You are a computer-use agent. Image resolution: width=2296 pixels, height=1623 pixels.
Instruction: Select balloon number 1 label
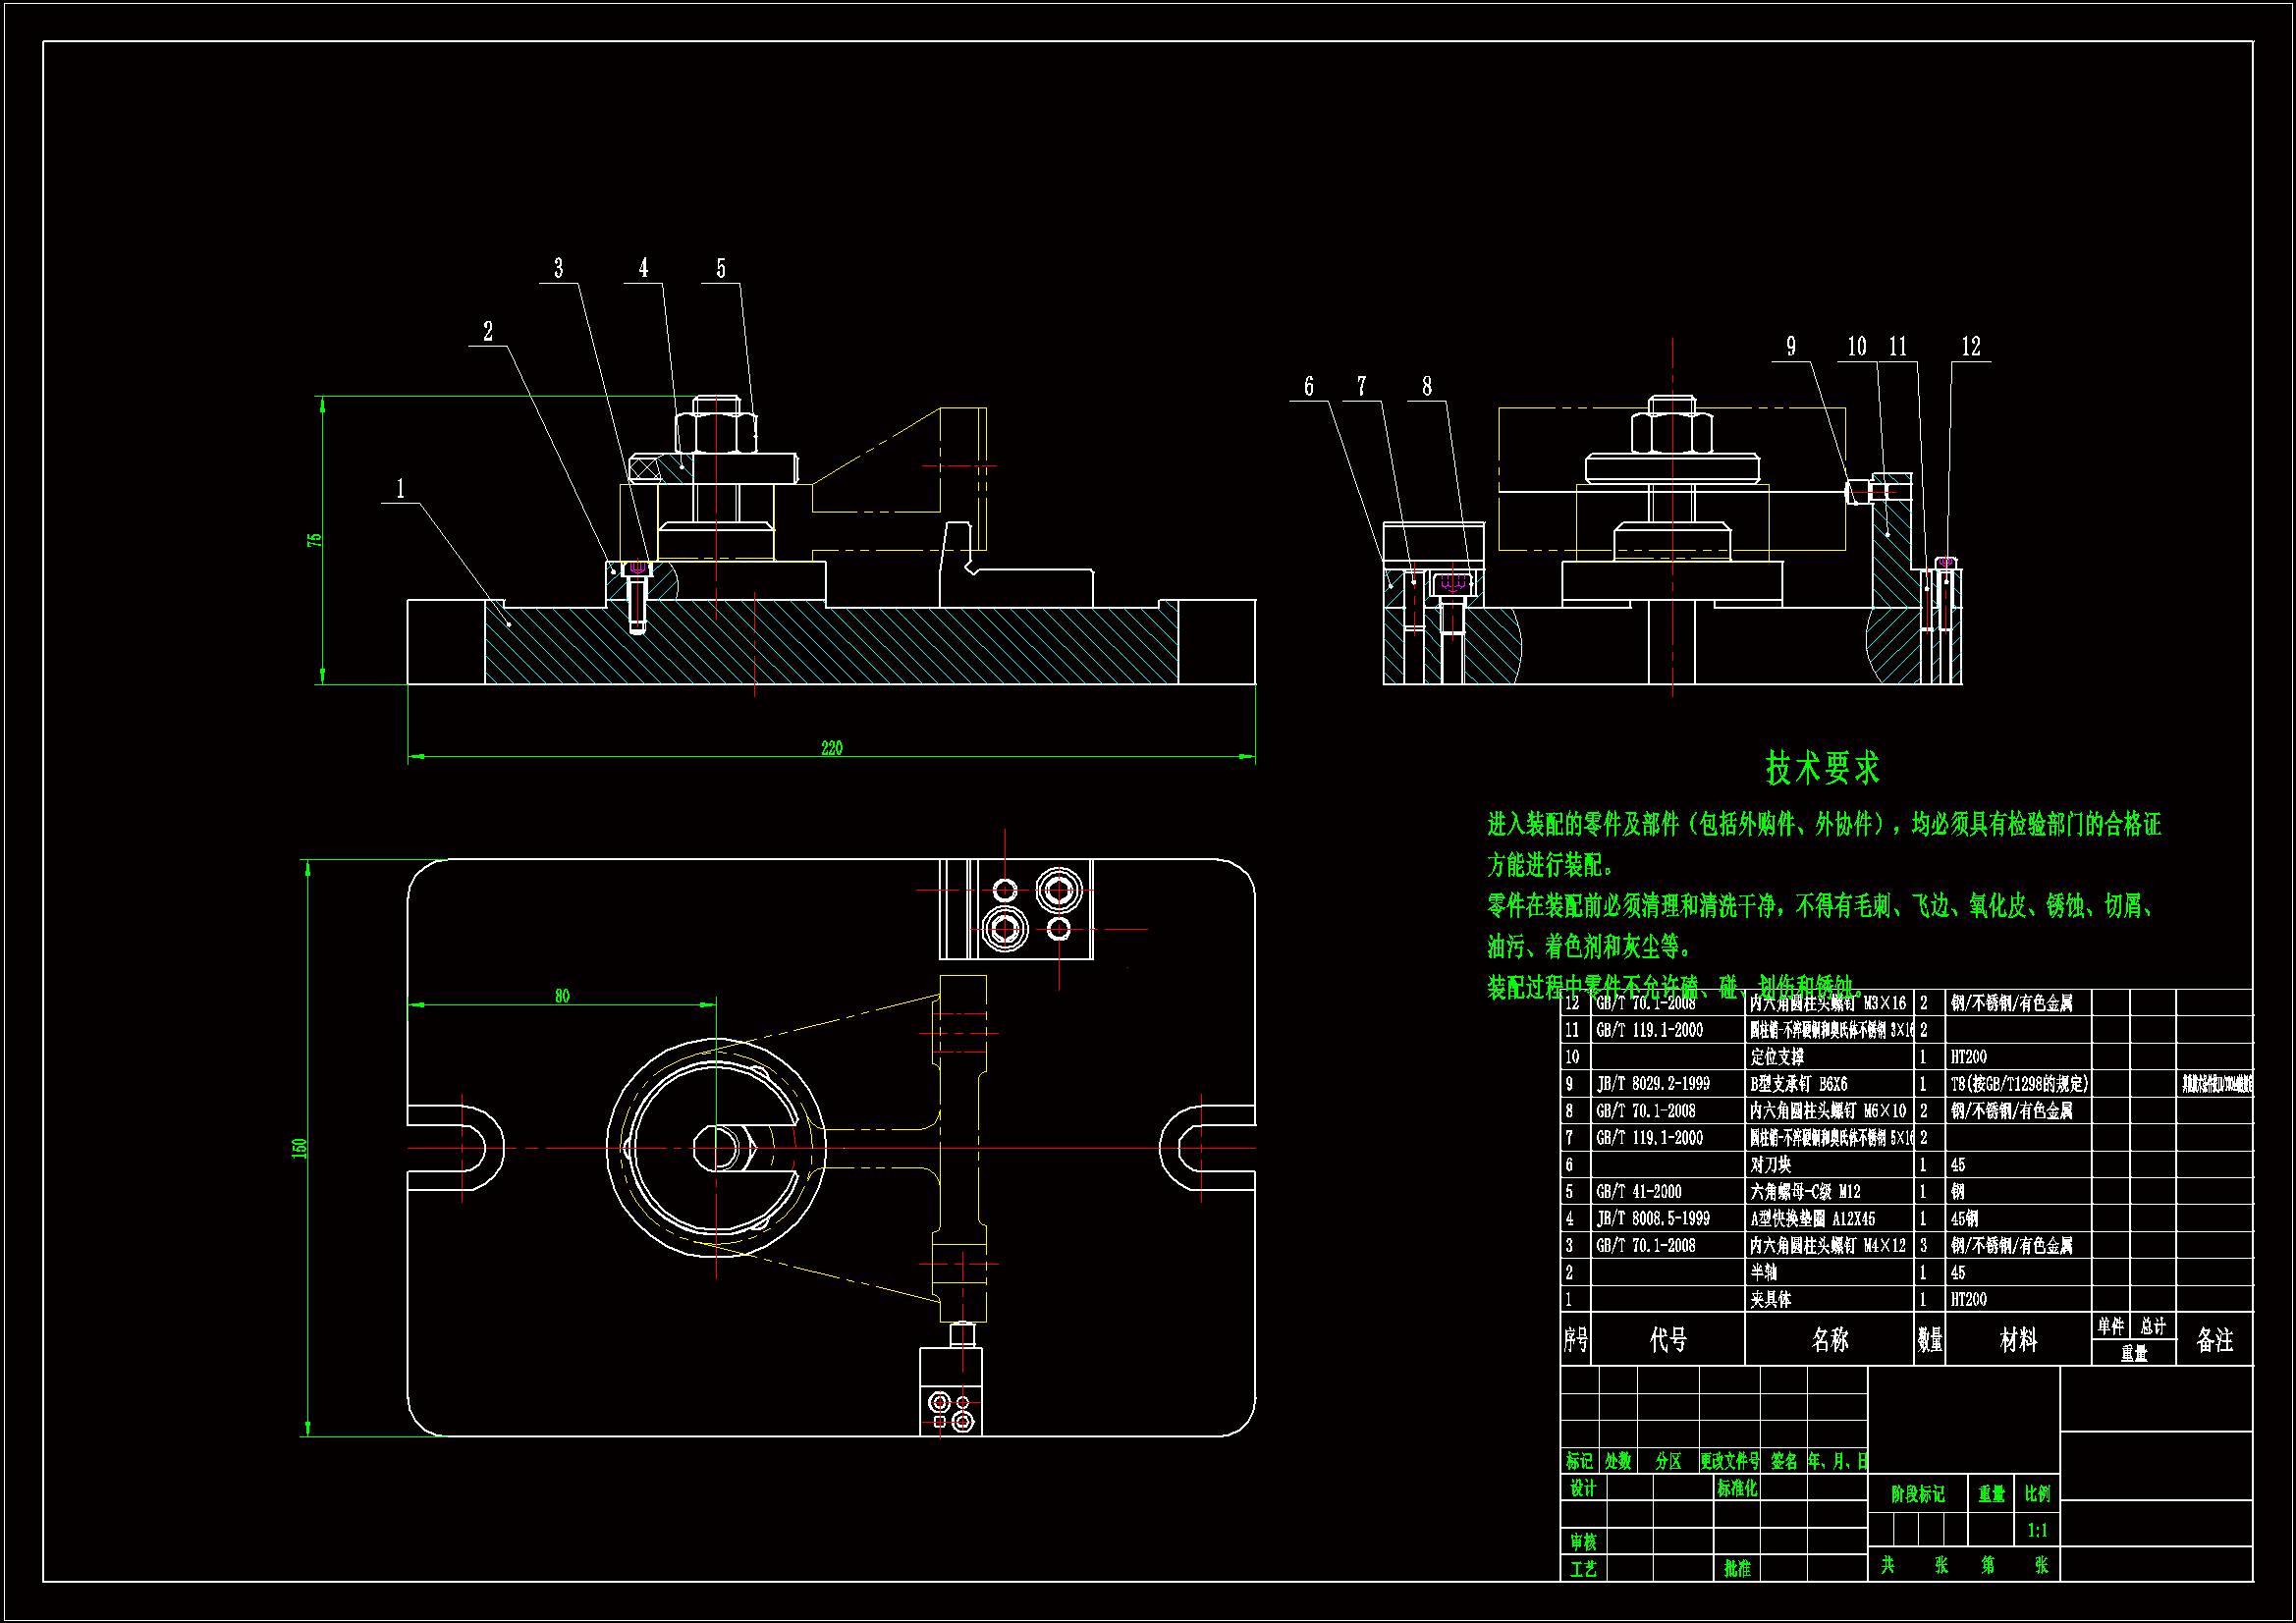pos(400,488)
